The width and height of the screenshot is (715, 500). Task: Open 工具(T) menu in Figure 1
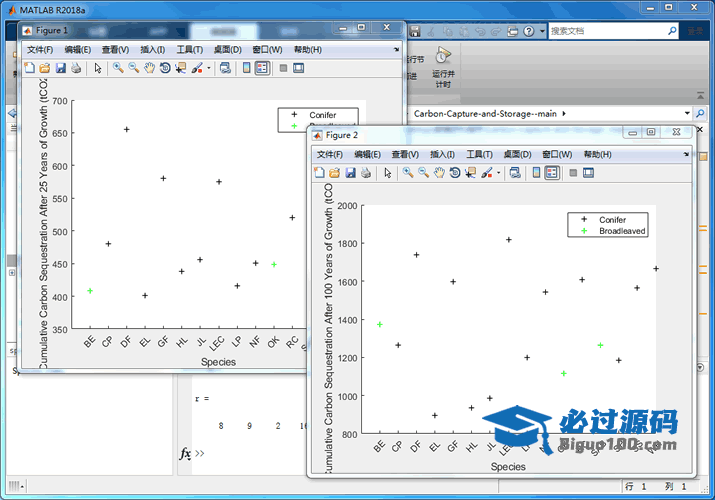[x=190, y=50]
